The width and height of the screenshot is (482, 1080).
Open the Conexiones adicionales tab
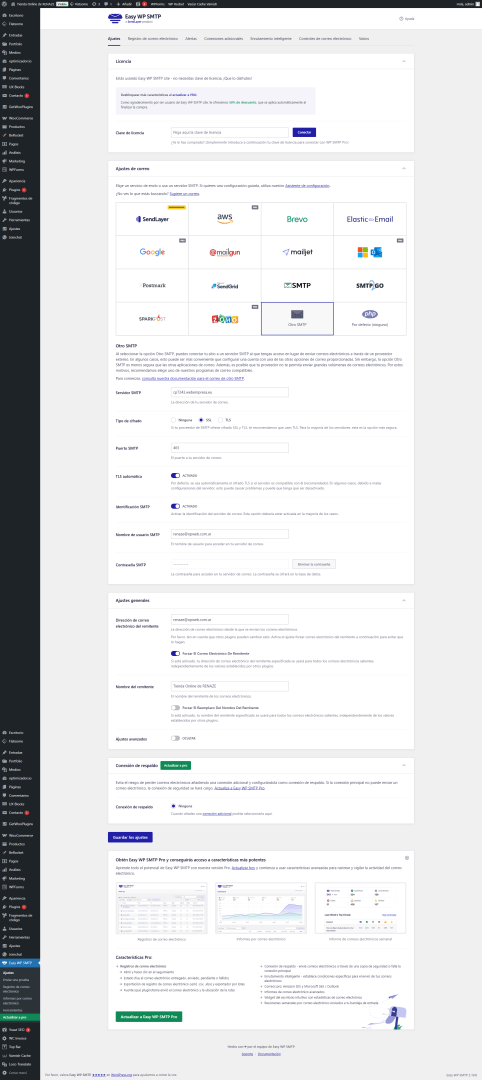[x=224, y=39]
